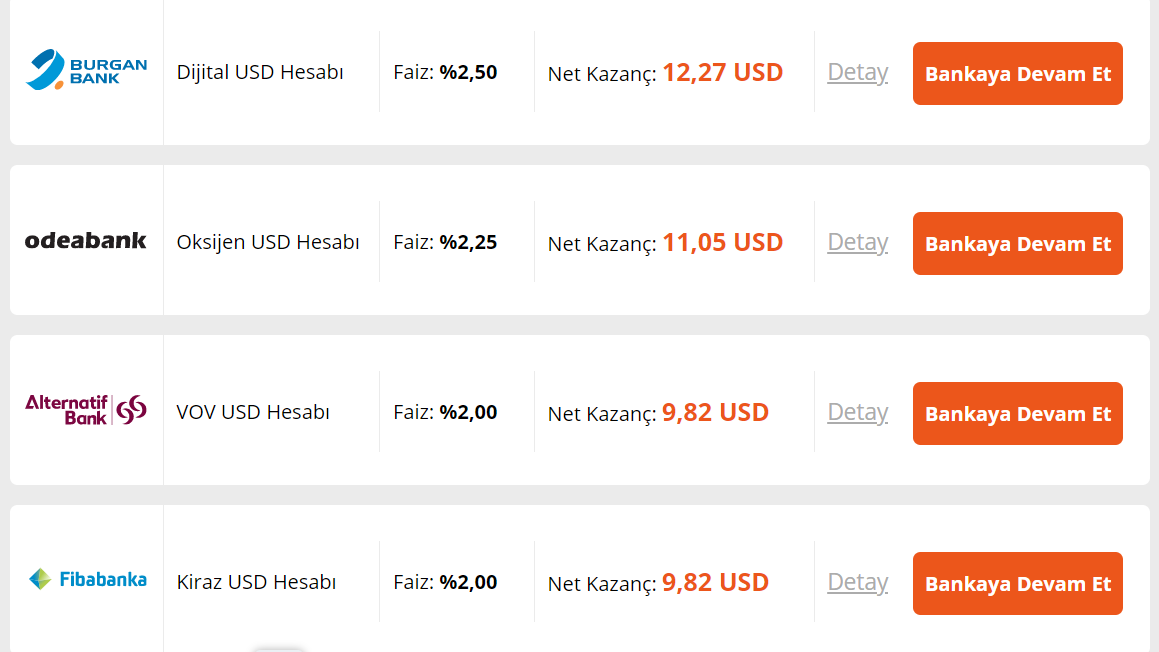1159x652 pixels.
Task: Click the Fibabanka logo
Action: (x=87, y=579)
